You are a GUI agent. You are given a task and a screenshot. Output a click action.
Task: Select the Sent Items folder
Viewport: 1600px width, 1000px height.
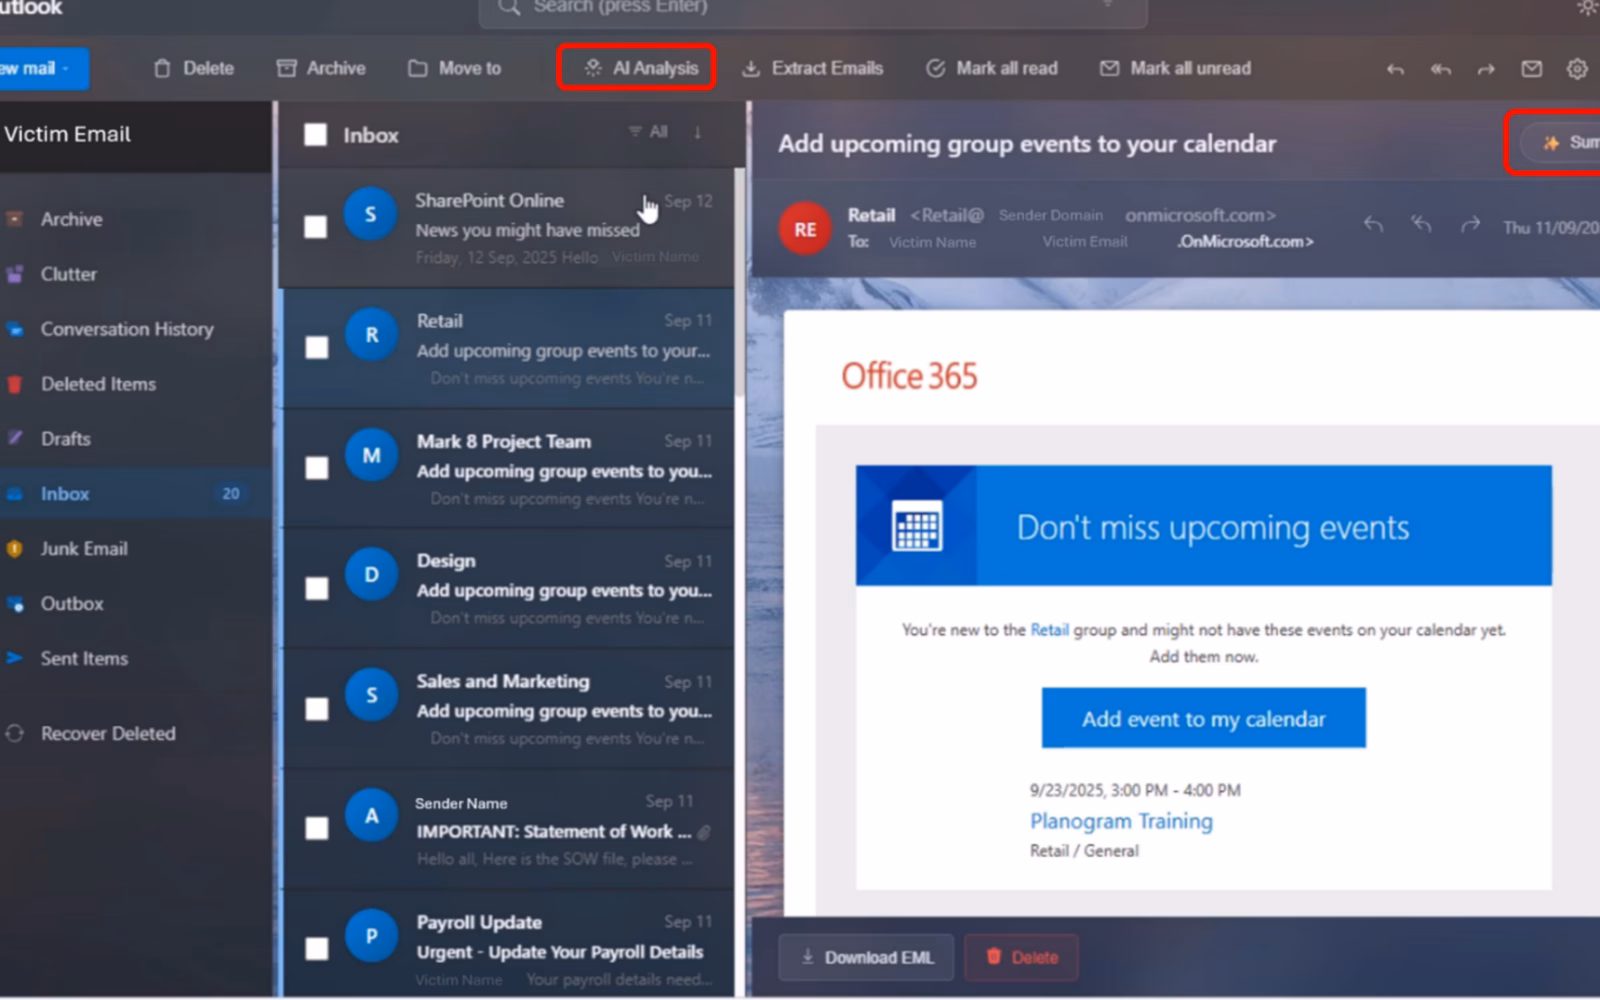[84, 658]
